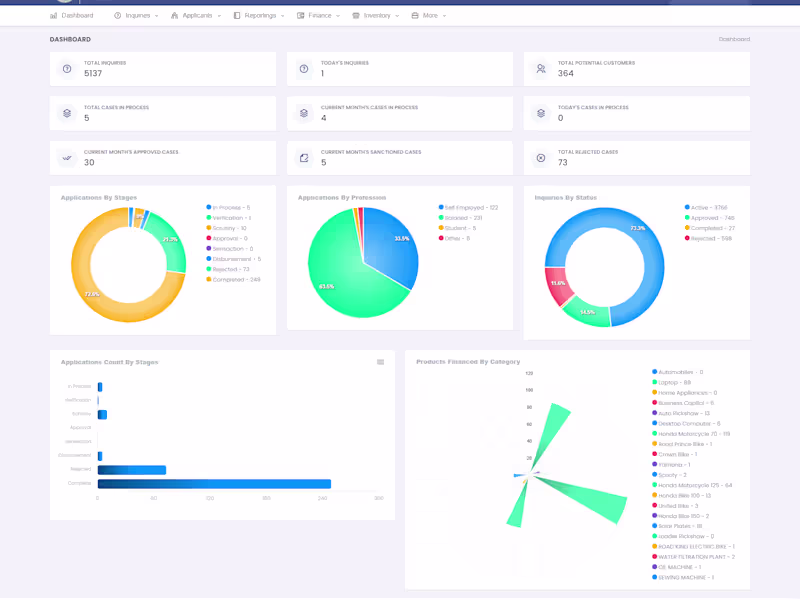Open the Applicants menu label
Viewport: 800px width, 600px height.
[x=197, y=16]
